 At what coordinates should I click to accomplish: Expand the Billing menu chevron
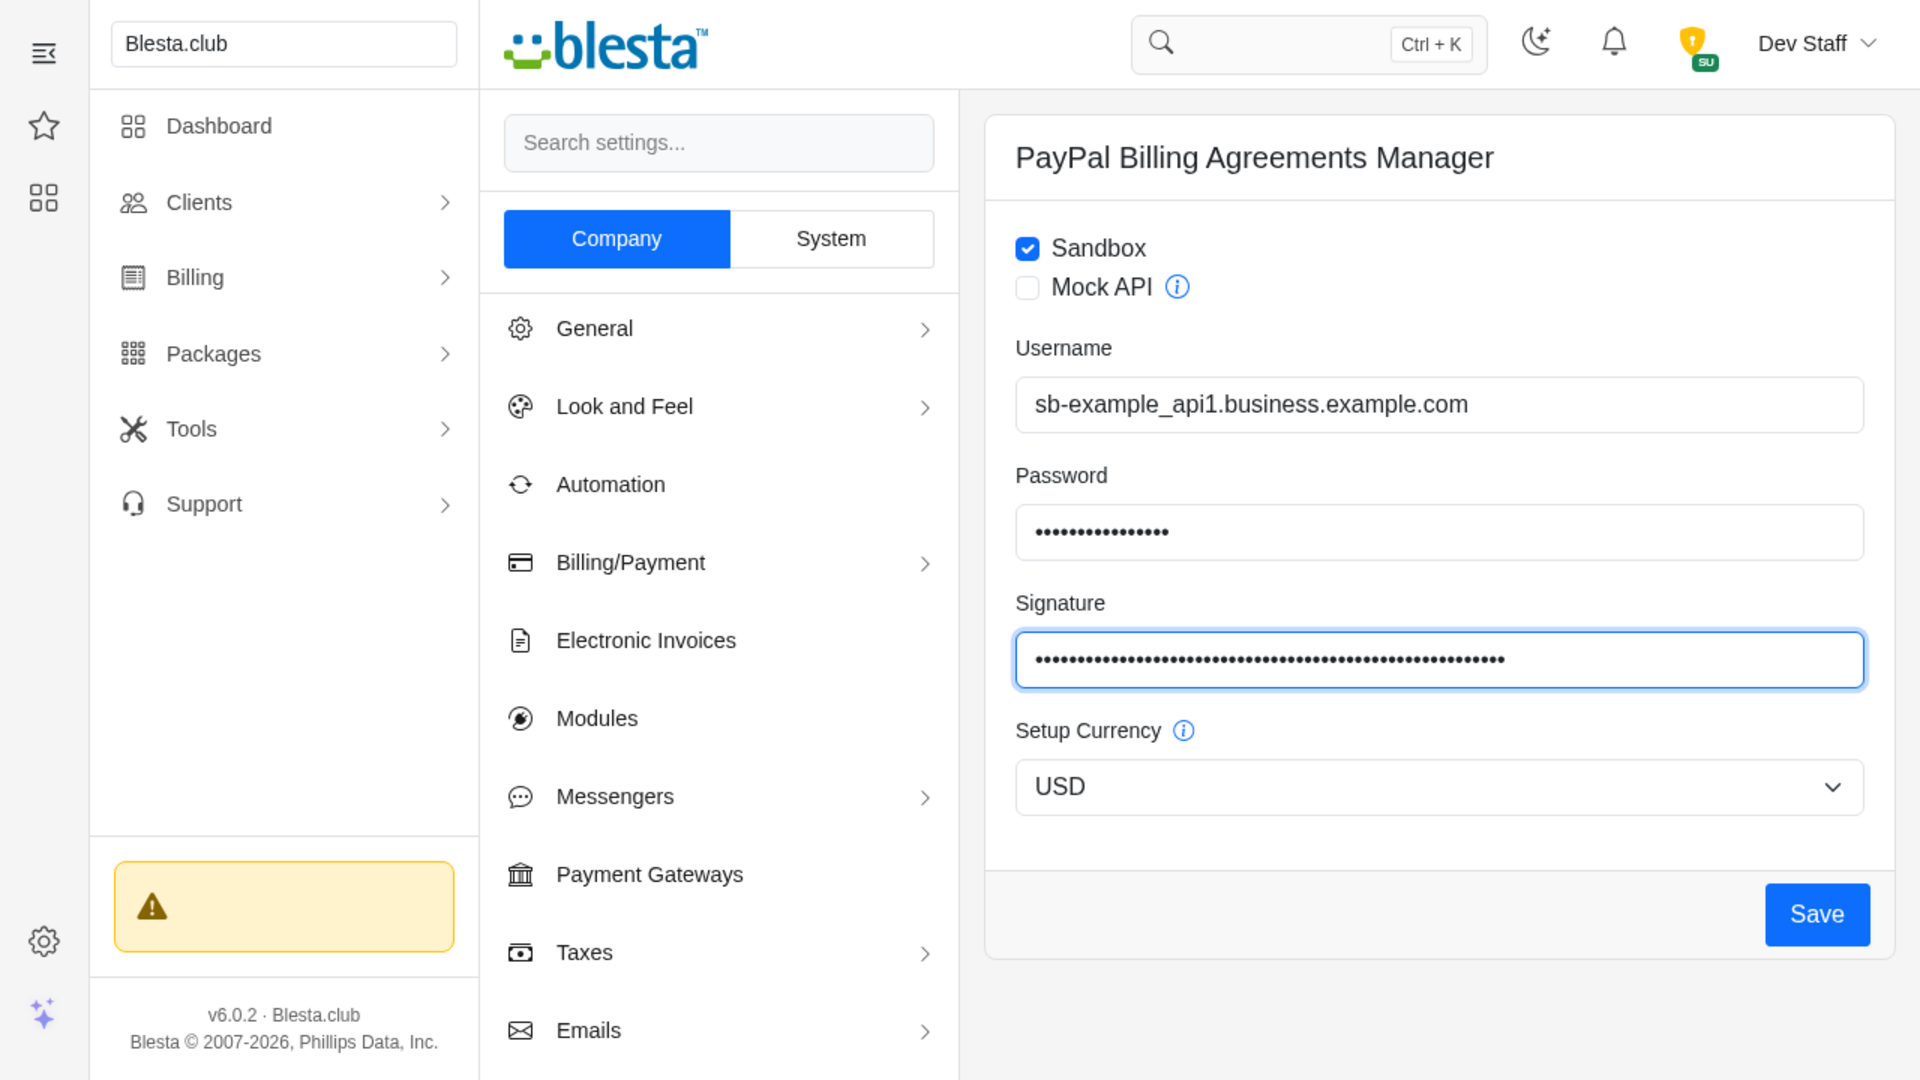pyautogui.click(x=446, y=278)
